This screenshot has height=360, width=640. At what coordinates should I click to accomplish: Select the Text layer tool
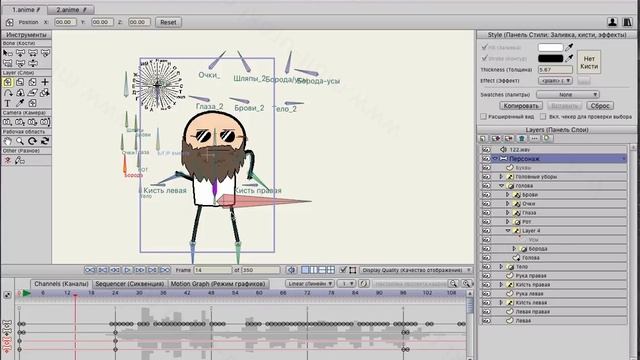click(x=7, y=103)
